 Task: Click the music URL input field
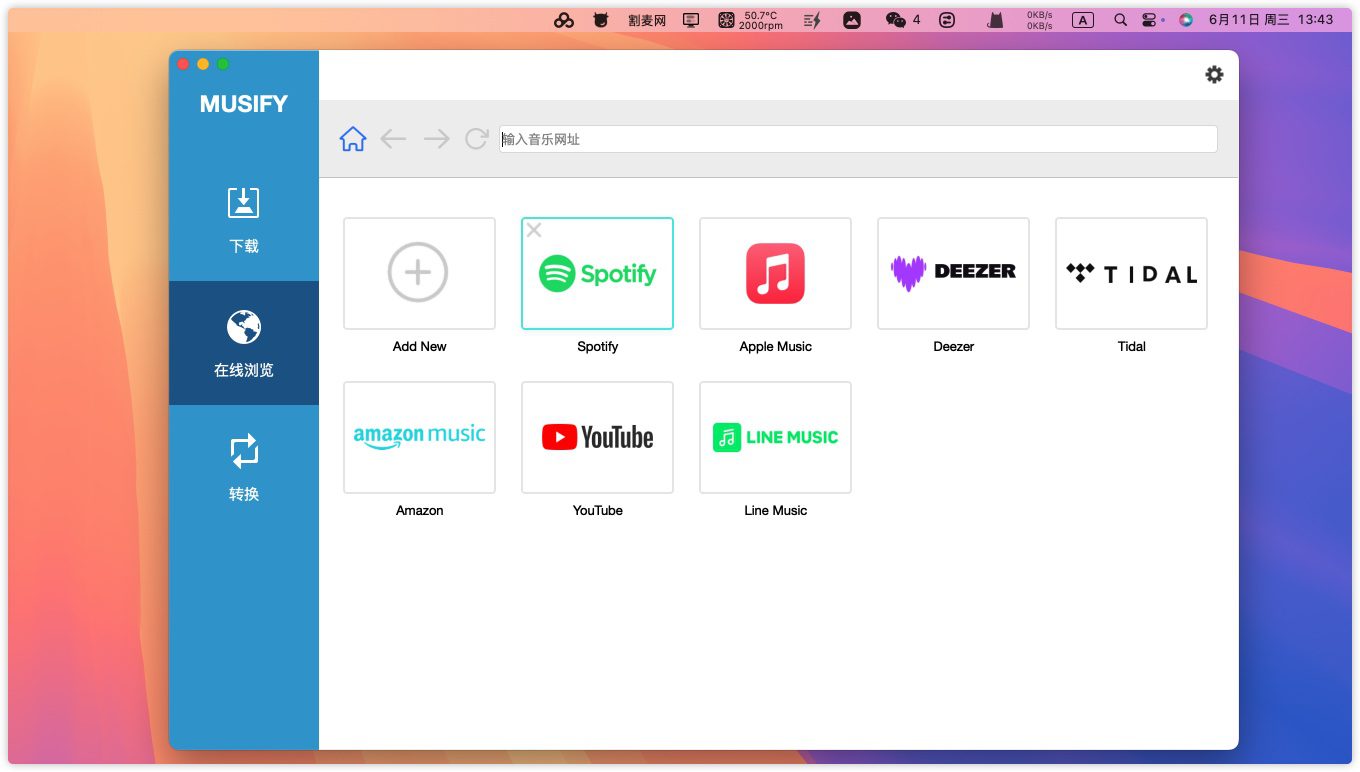(858, 139)
